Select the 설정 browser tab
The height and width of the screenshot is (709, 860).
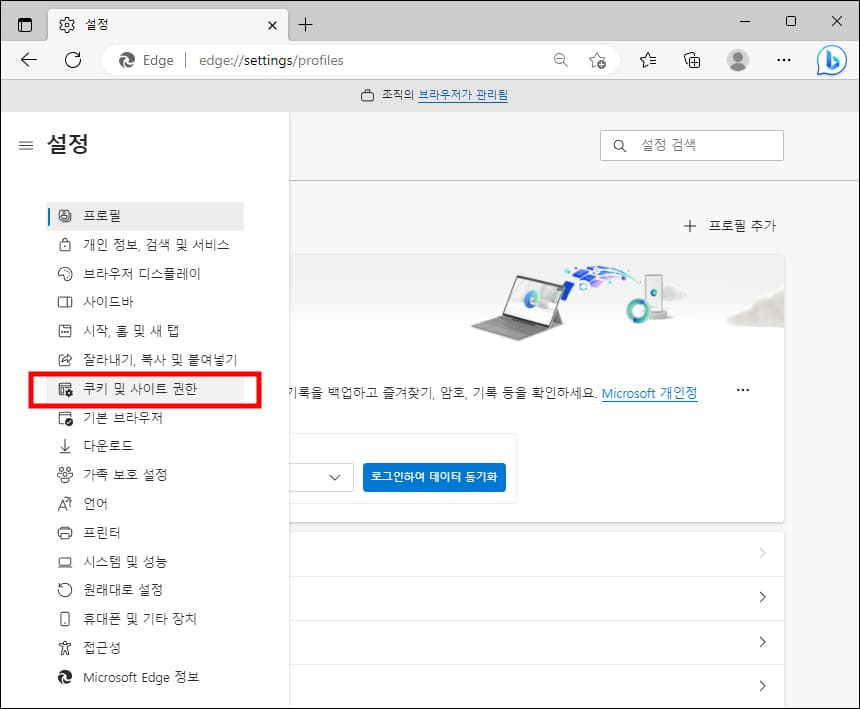(95, 24)
